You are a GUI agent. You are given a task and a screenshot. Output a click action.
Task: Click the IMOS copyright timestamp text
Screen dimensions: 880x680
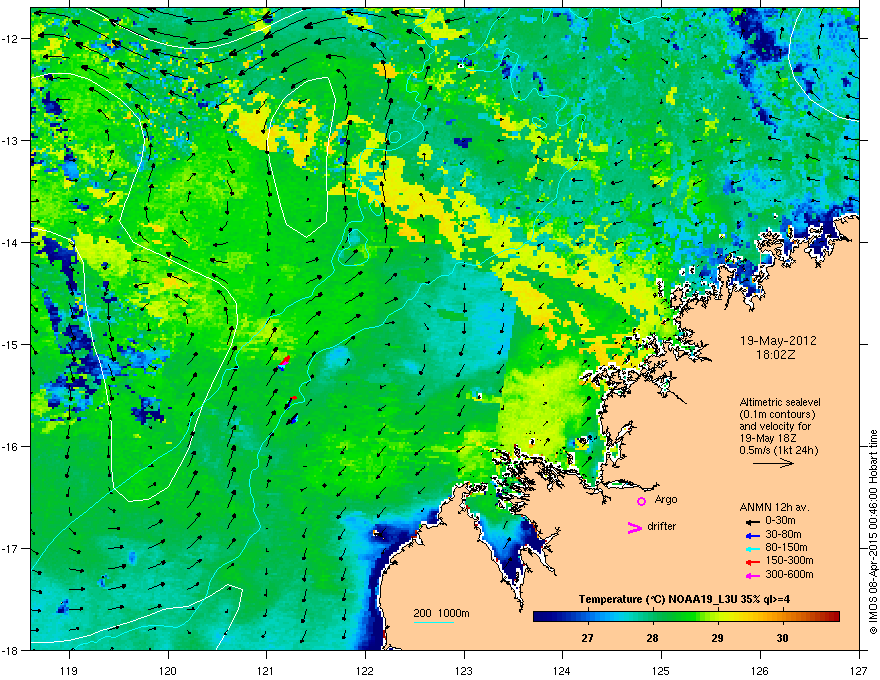coord(873,532)
